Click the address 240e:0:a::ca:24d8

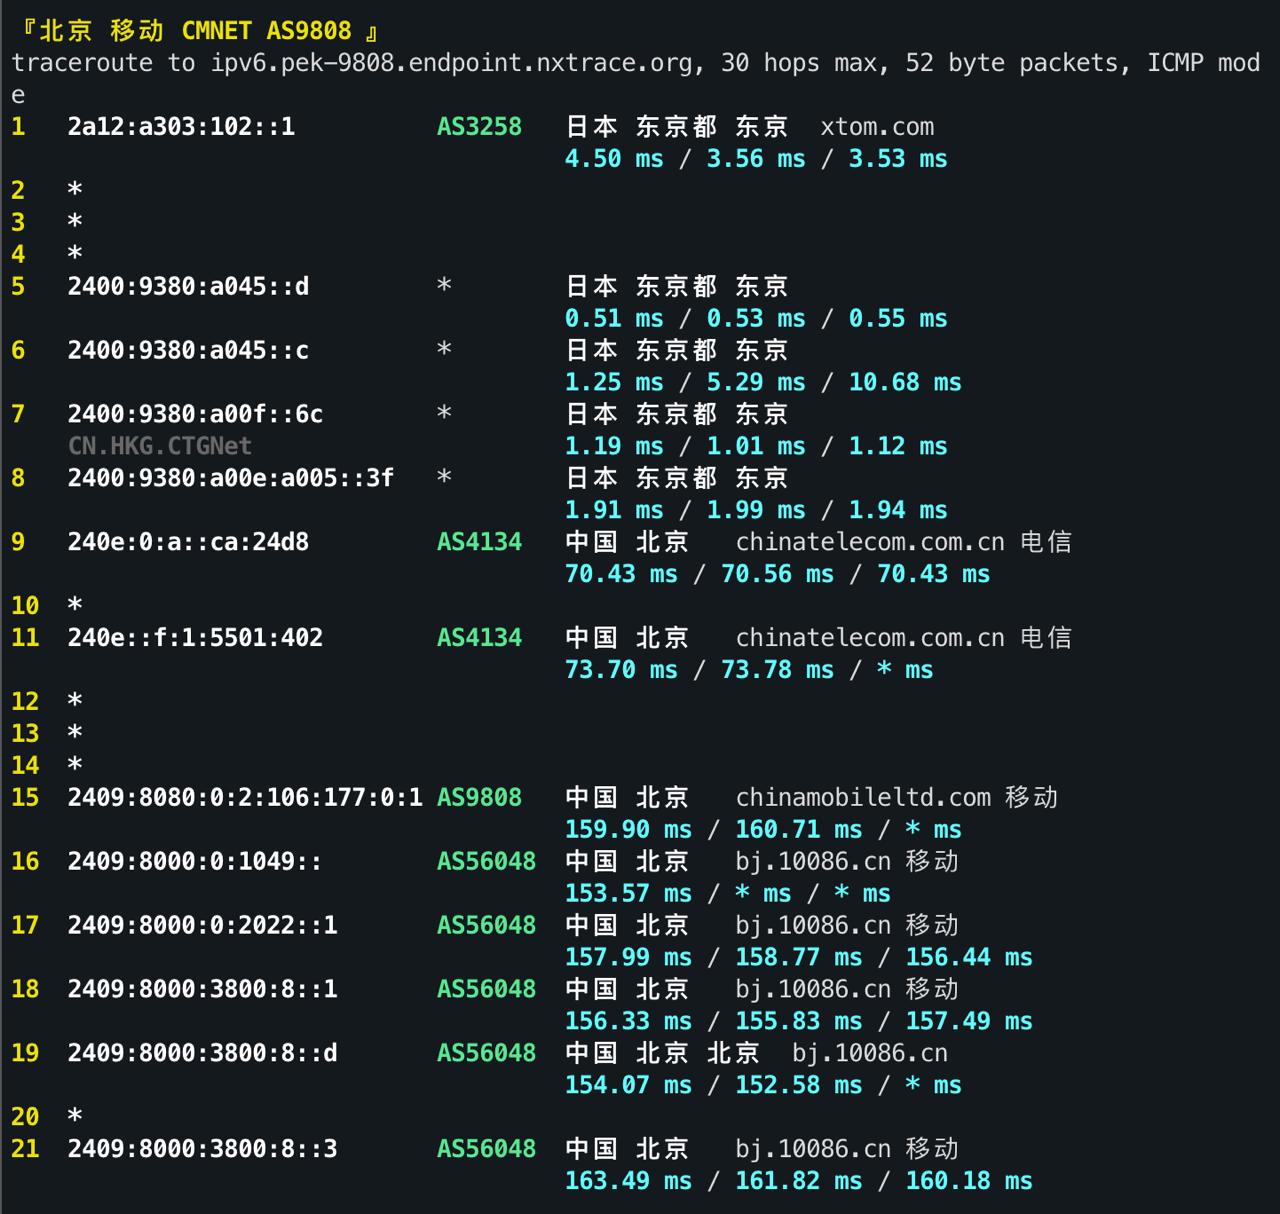tap(188, 541)
